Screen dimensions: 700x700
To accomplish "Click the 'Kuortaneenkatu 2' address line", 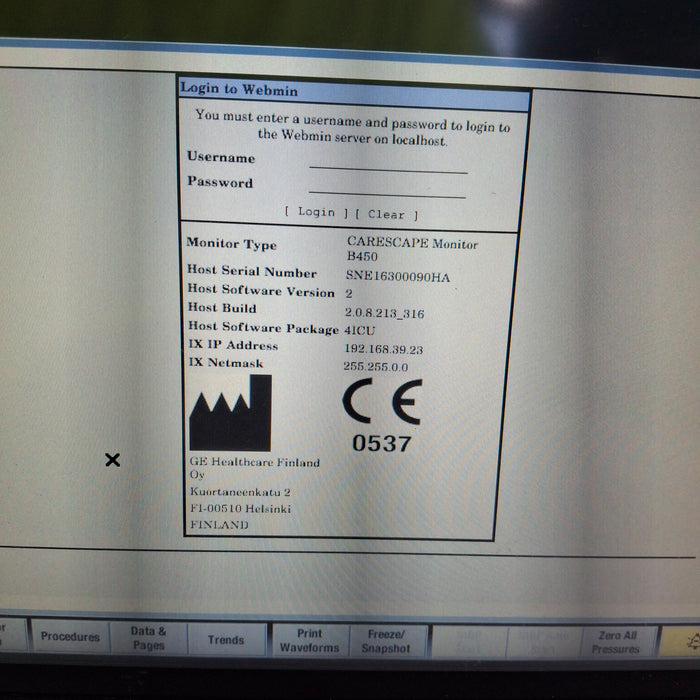I will tap(240, 492).
